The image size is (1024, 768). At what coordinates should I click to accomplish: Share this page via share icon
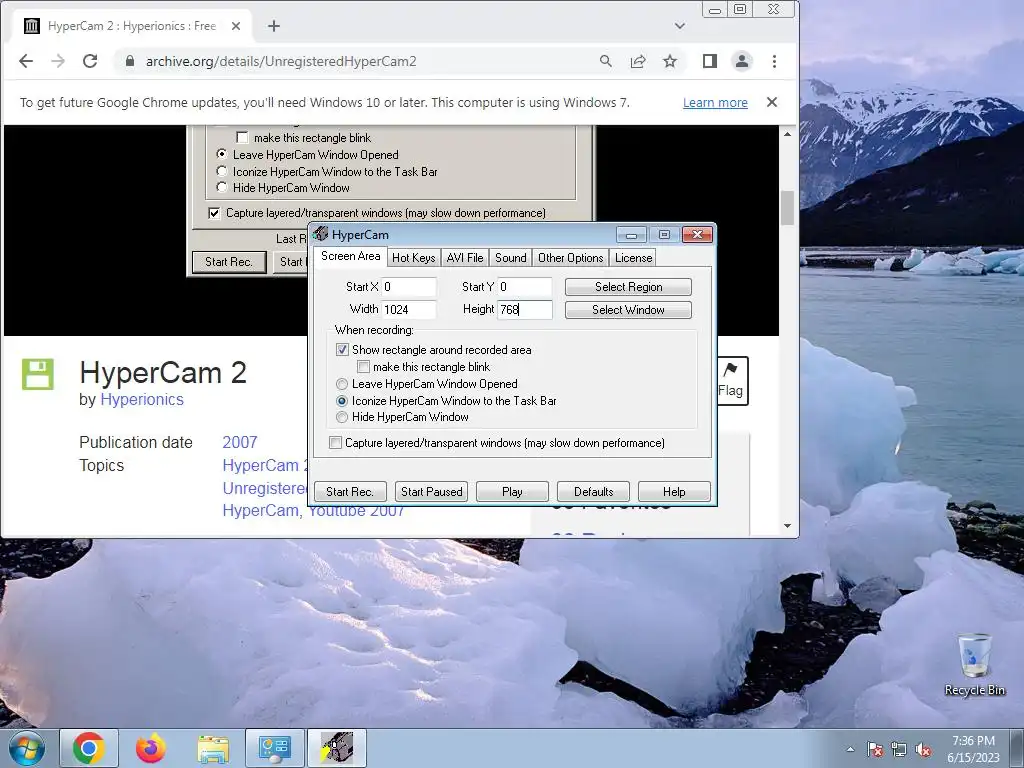tap(638, 61)
